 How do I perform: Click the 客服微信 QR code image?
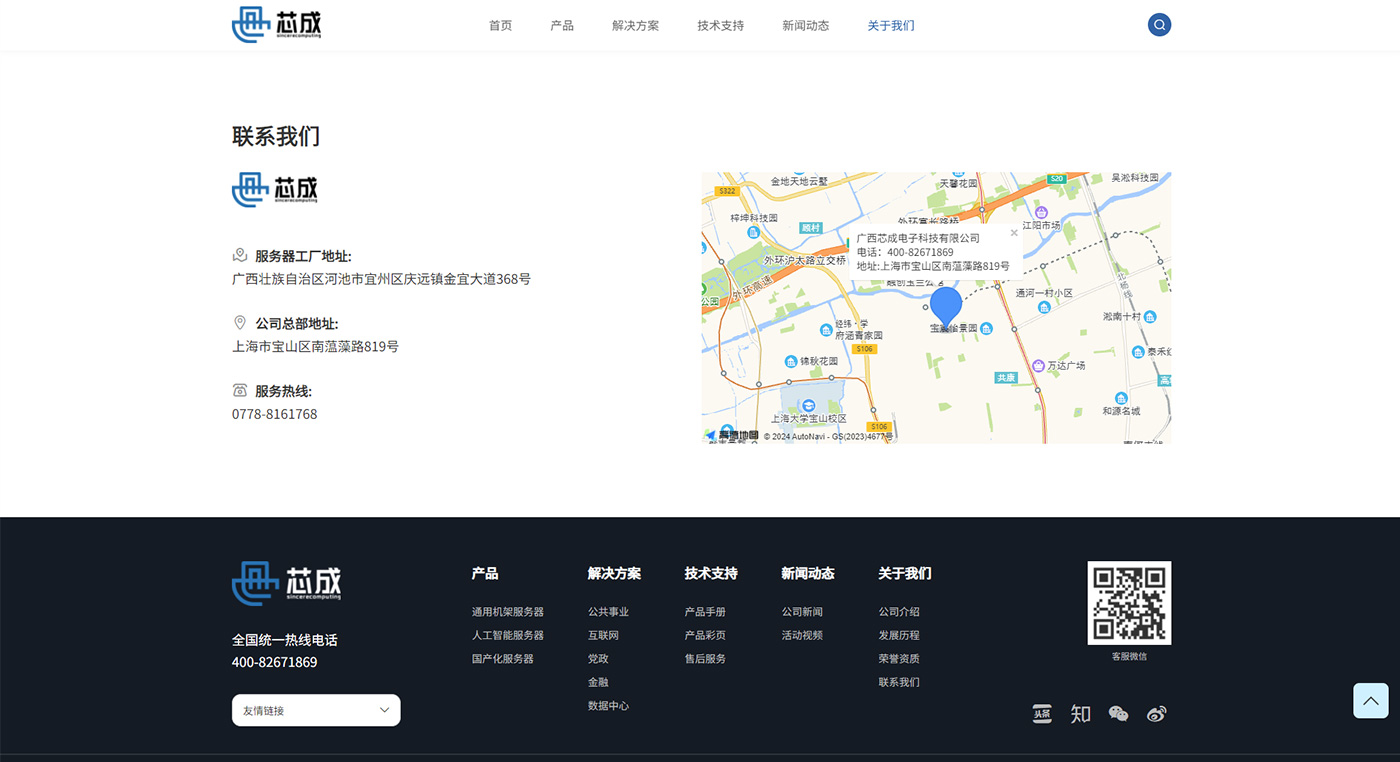point(1129,602)
